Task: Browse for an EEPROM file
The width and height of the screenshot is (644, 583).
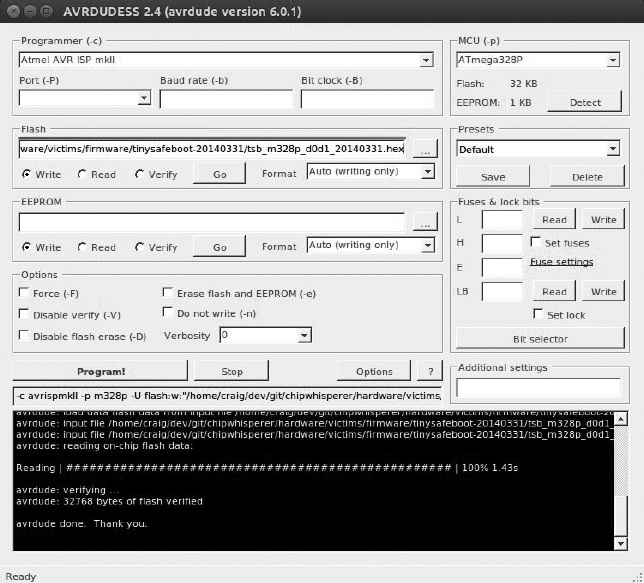Action: (x=425, y=222)
